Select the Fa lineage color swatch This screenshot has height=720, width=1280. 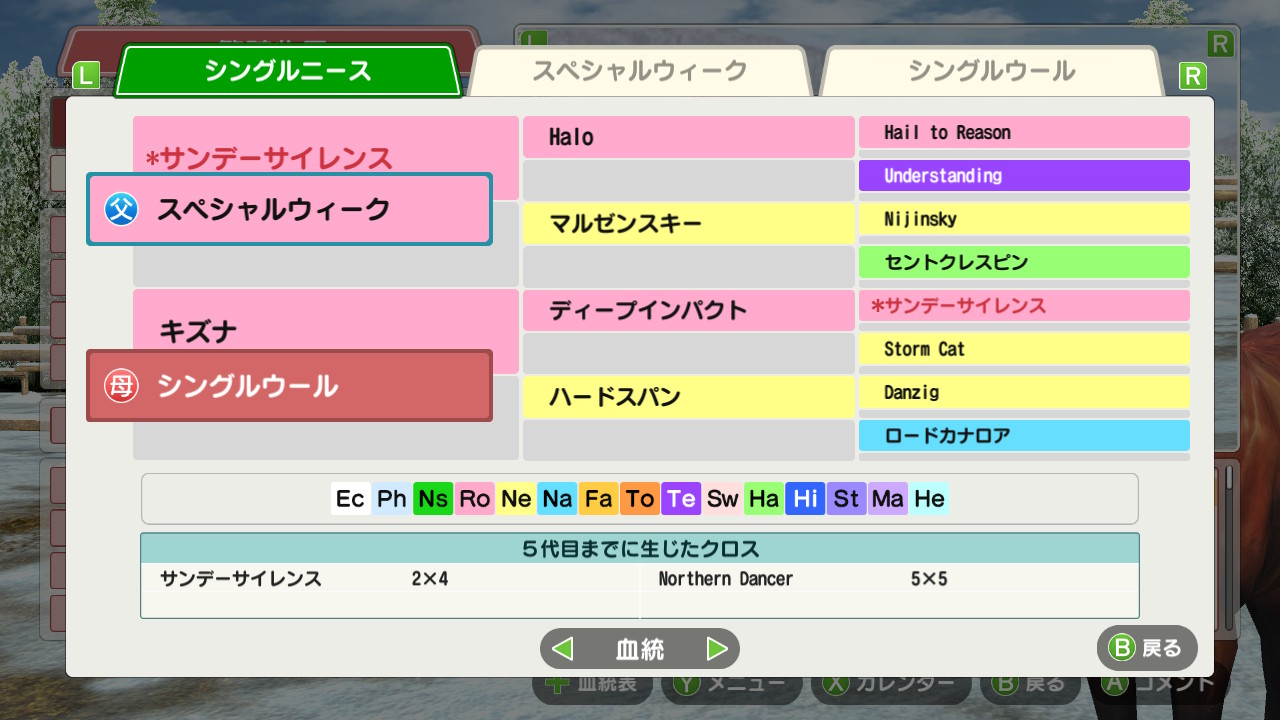[599, 499]
